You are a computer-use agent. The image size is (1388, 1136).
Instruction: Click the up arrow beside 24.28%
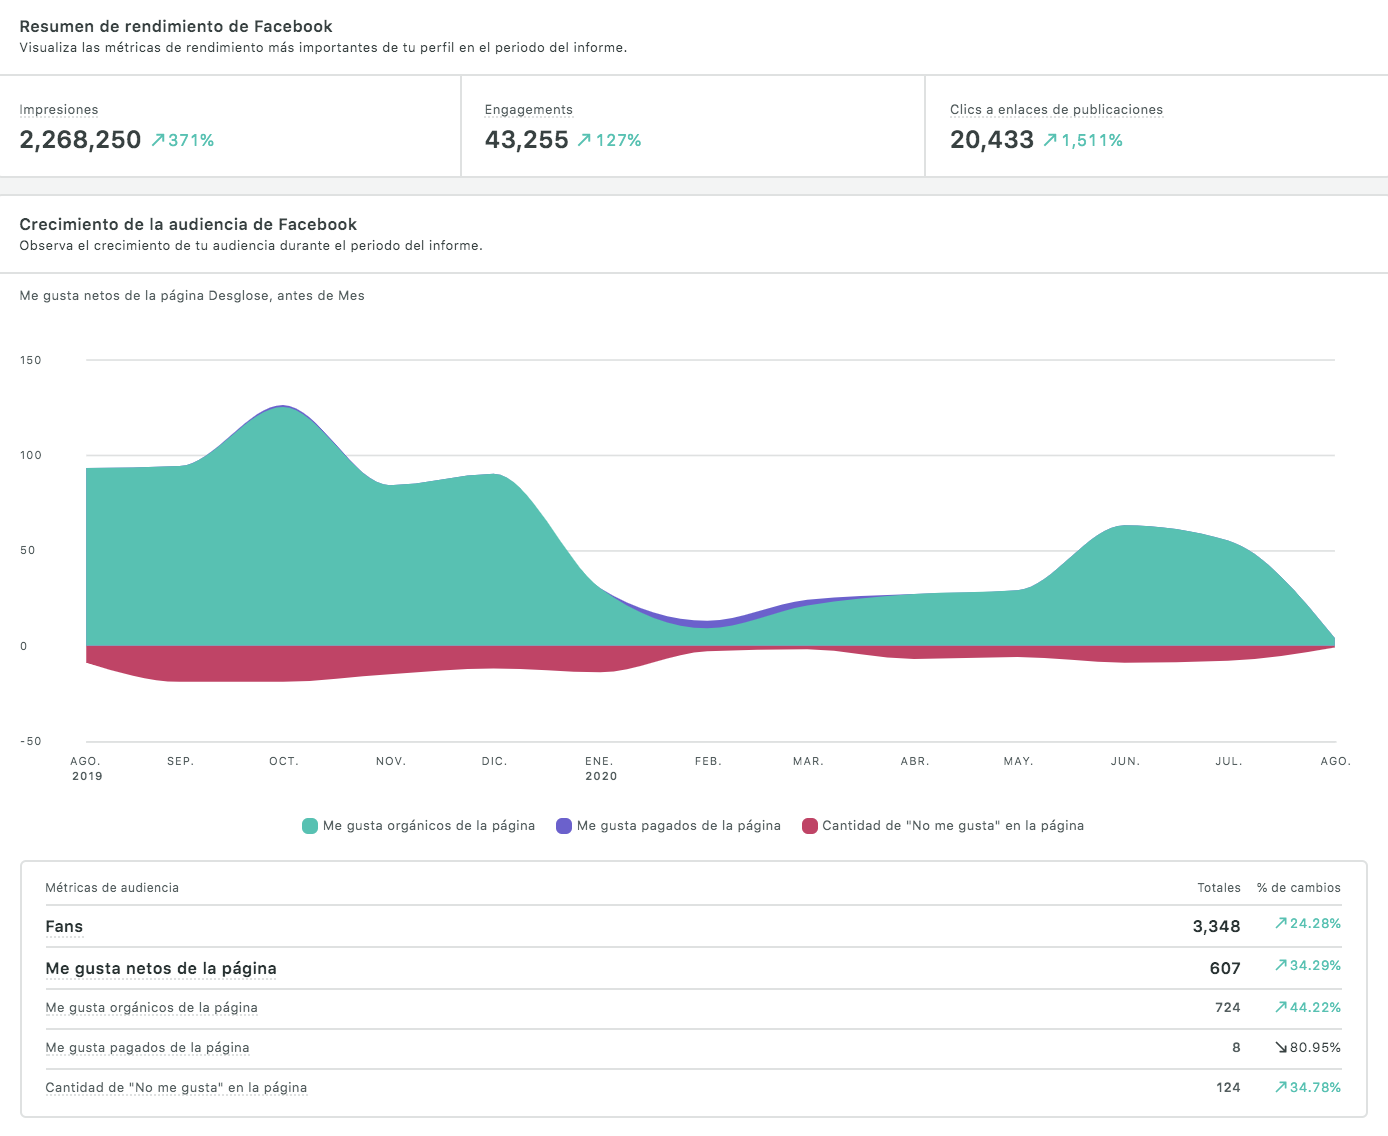coord(1281,924)
